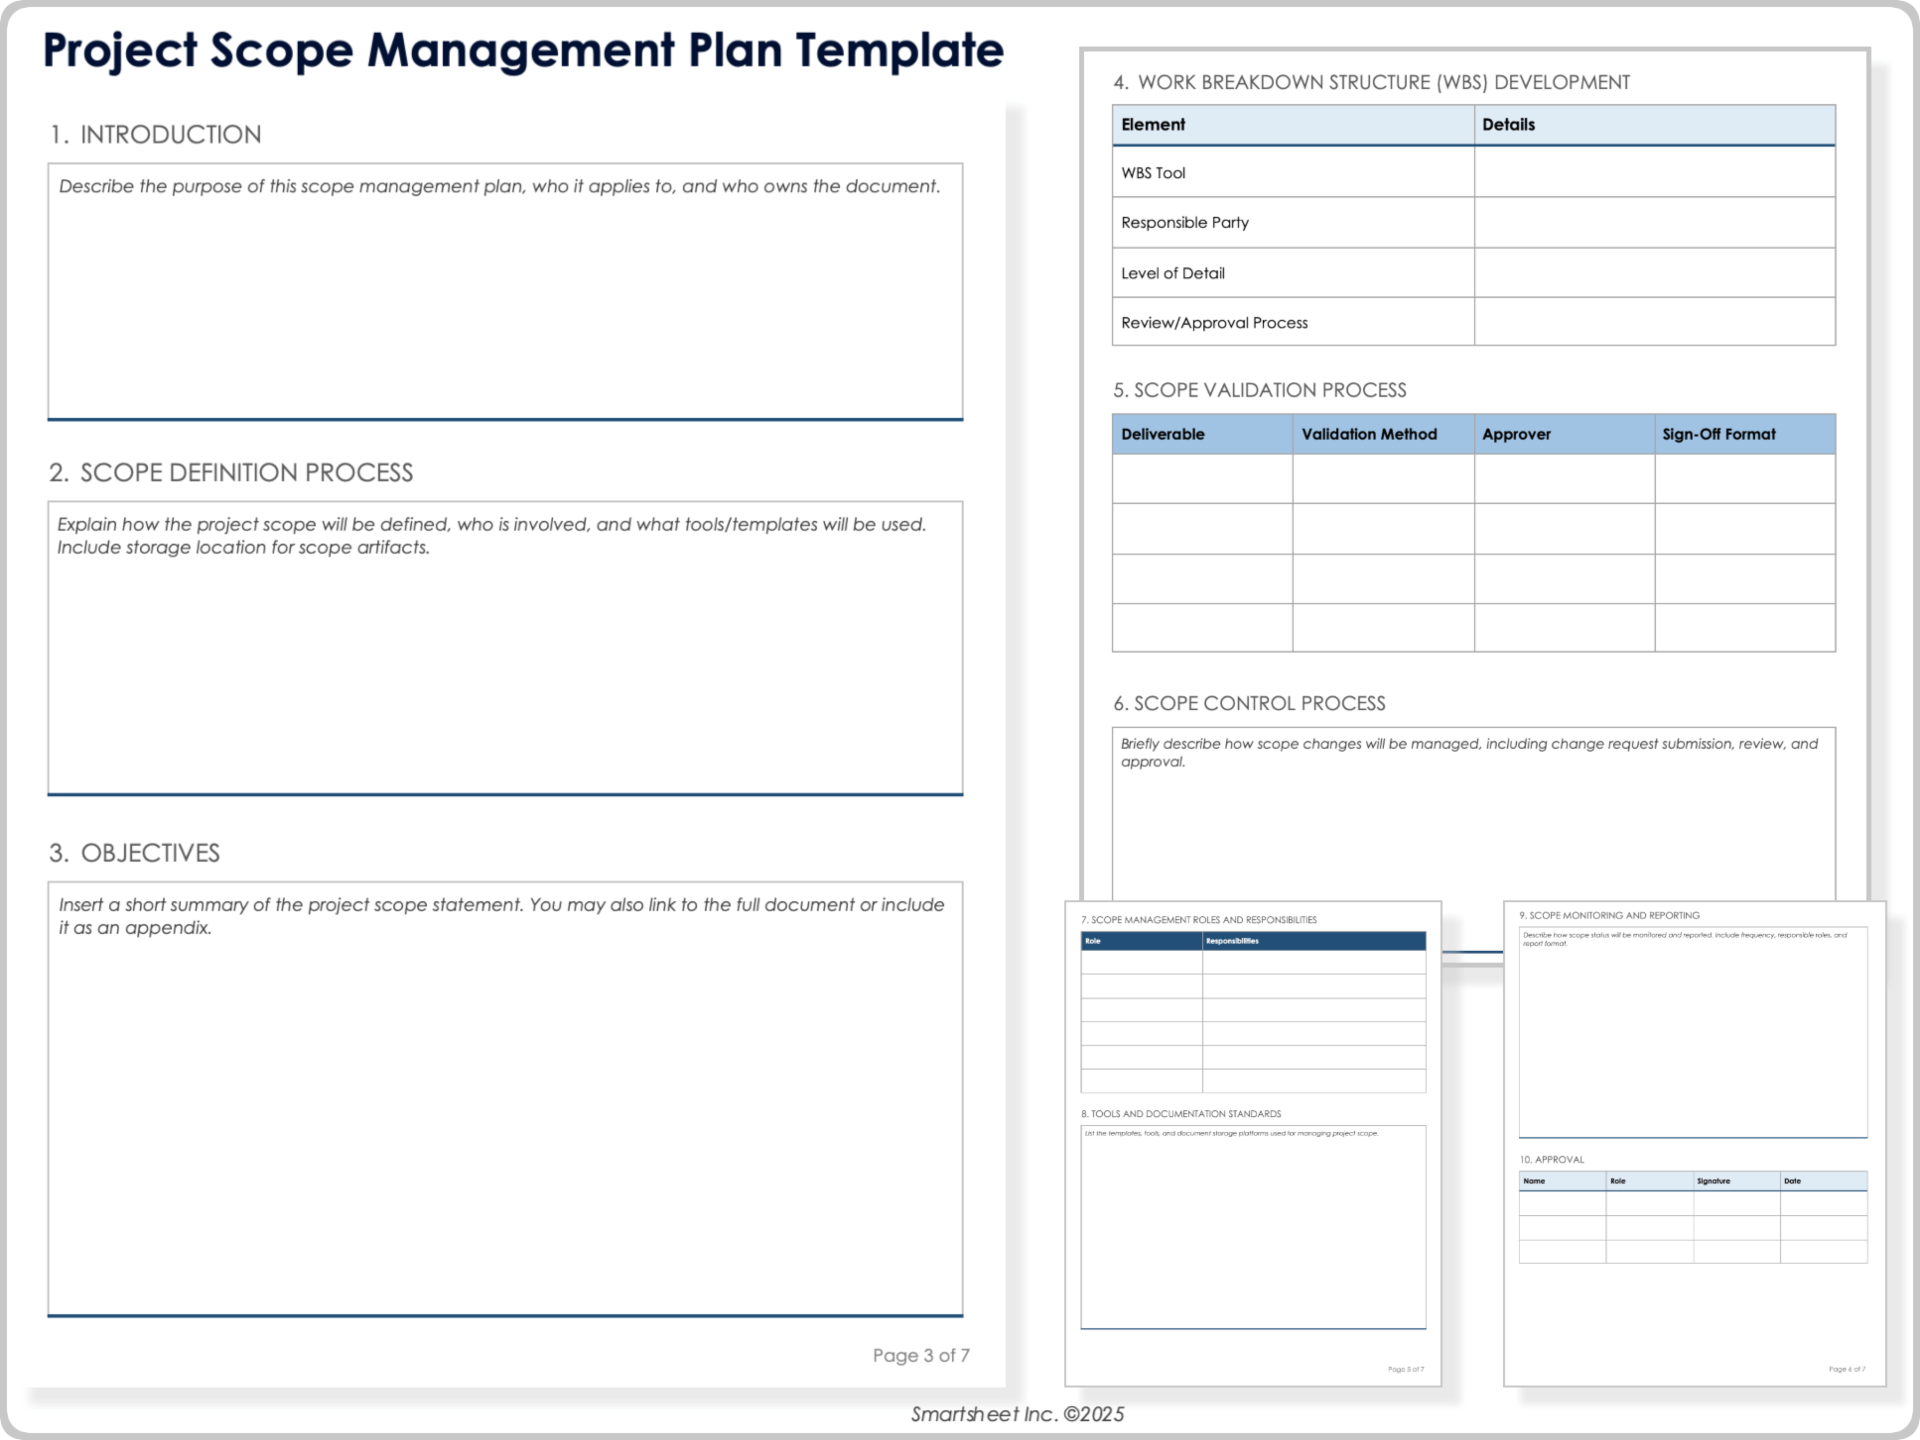Screen dimensions: 1920x1440
Task: Click the Review/Approval Process details cell
Action: (1654, 322)
